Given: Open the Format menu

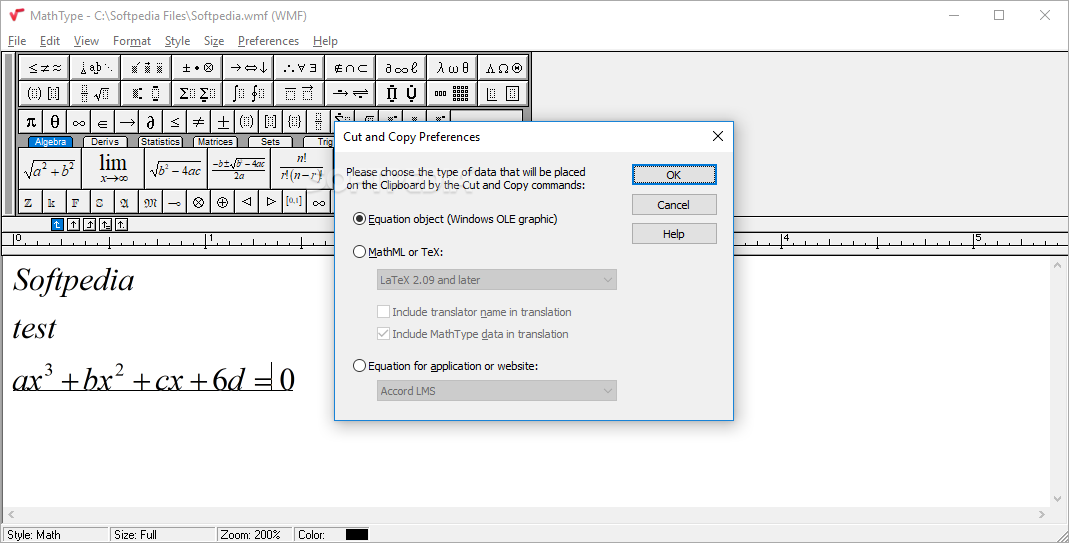Looking at the screenshot, I should point(132,41).
